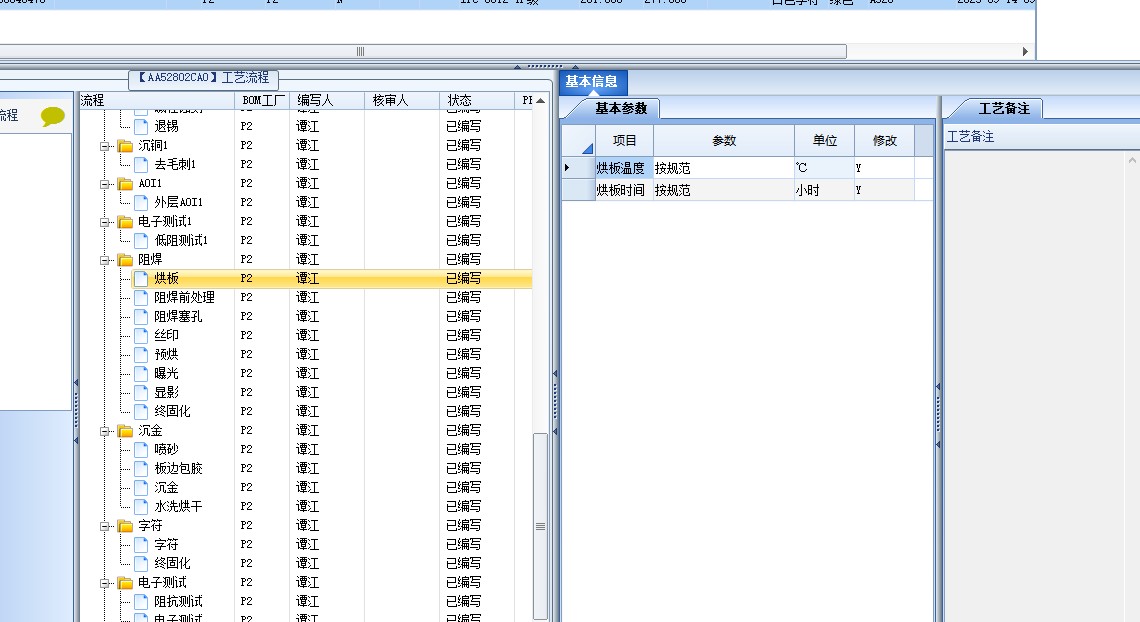Click document icon beside 板边包胶

tap(141, 468)
